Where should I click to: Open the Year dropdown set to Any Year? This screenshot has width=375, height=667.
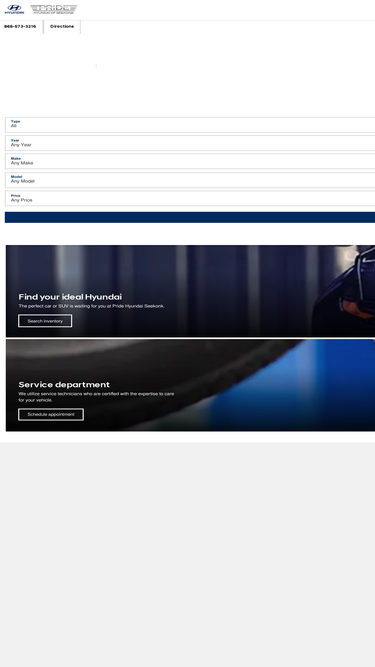point(190,143)
